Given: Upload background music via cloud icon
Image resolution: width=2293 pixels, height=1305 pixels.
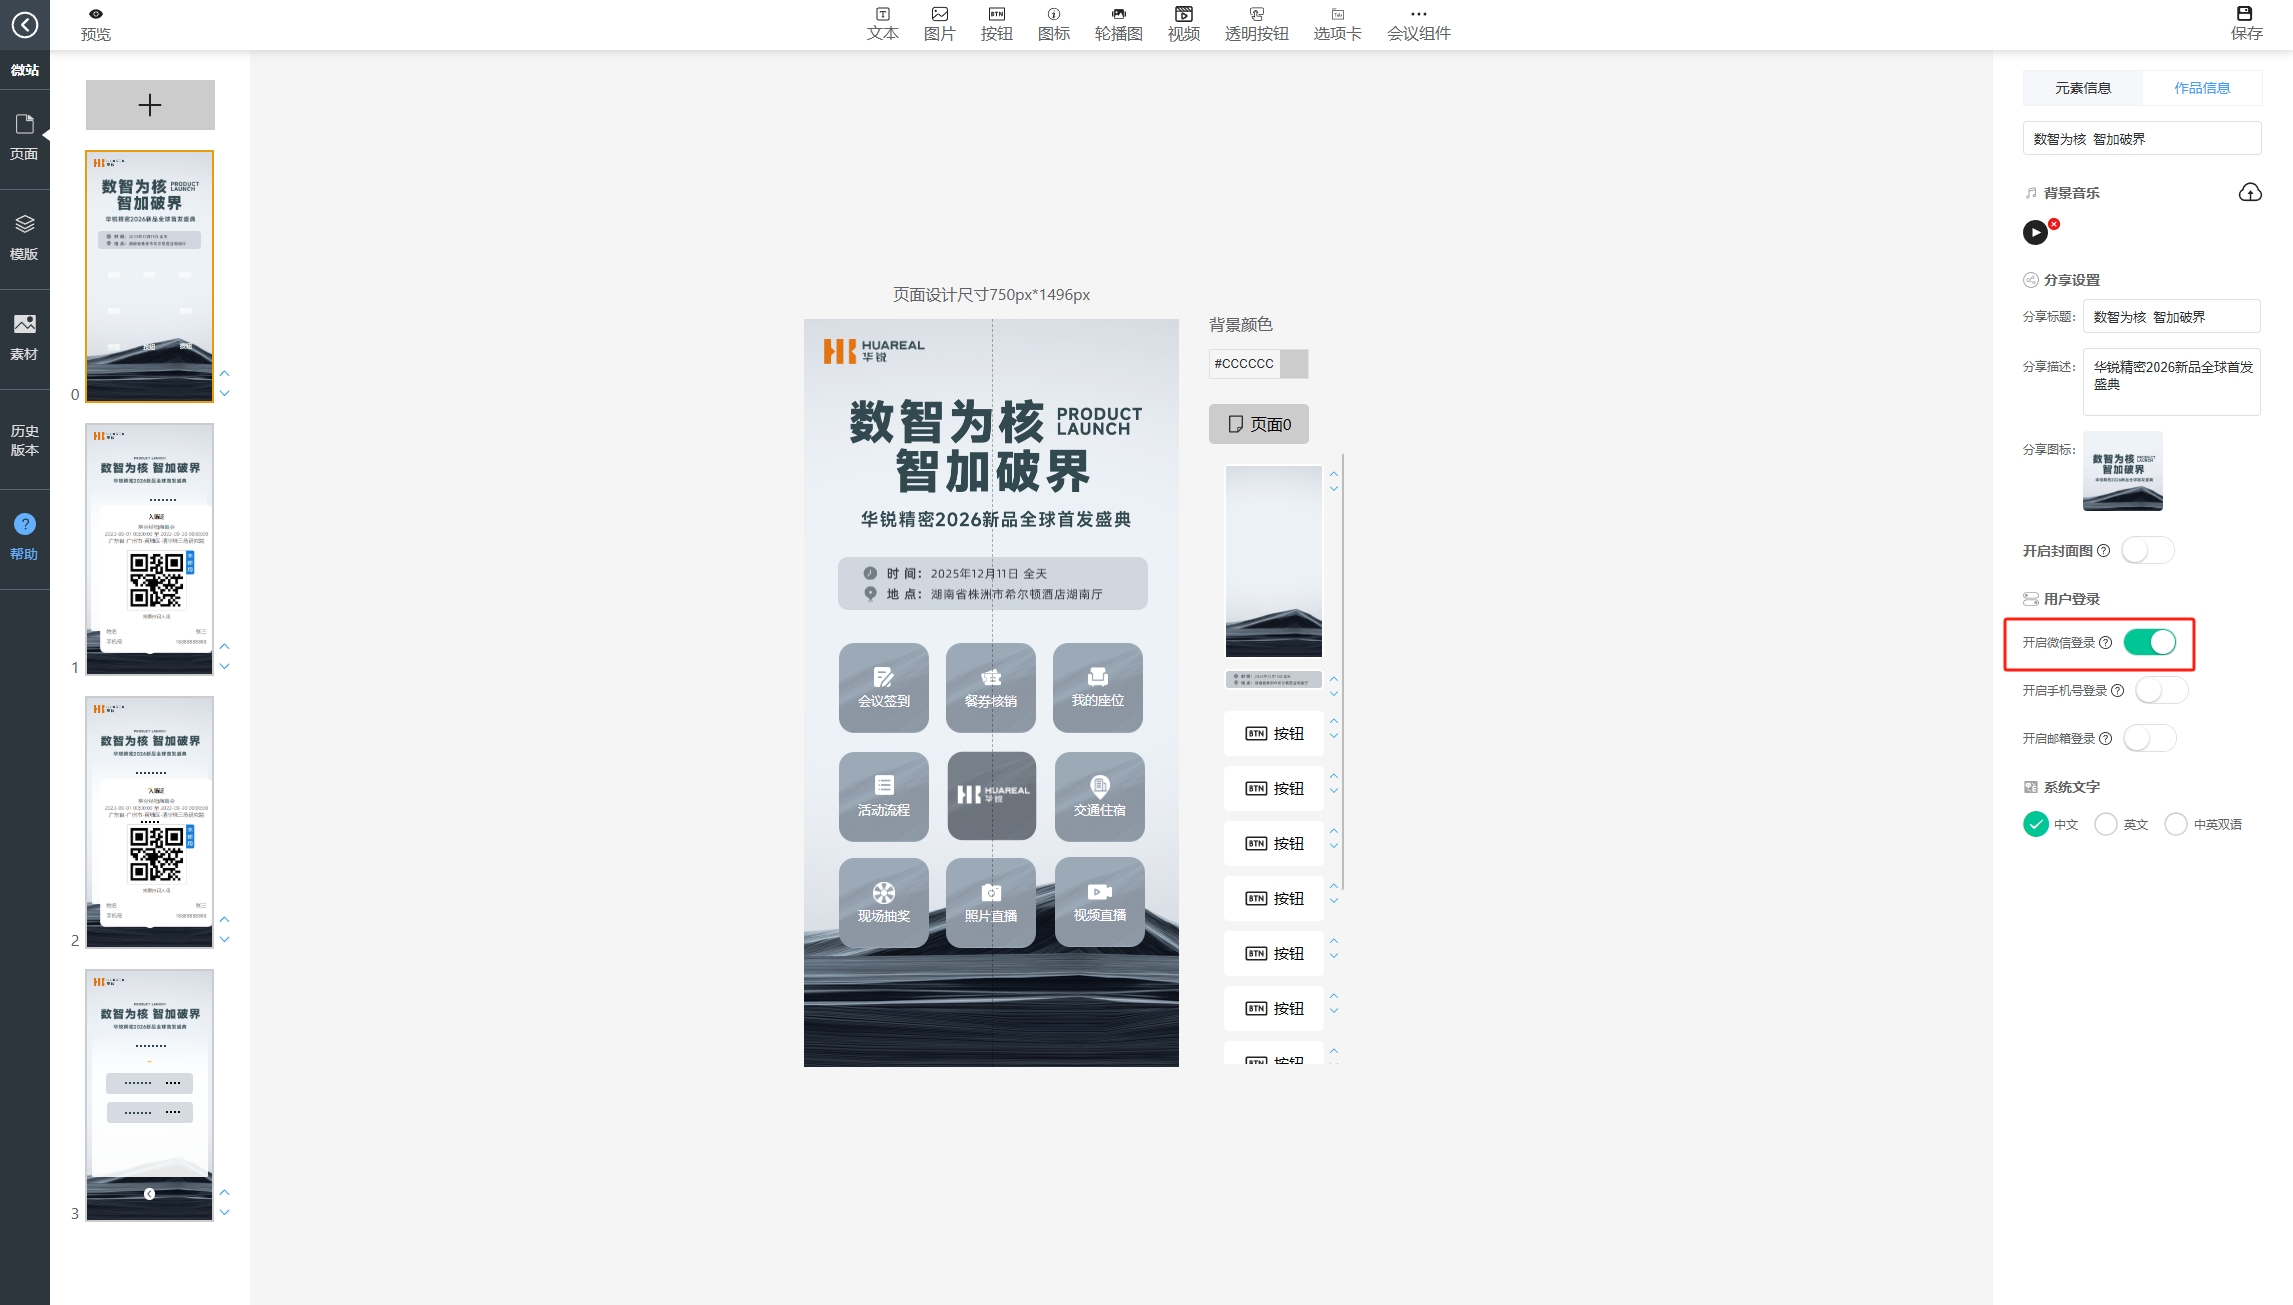Looking at the screenshot, I should 2249,192.
